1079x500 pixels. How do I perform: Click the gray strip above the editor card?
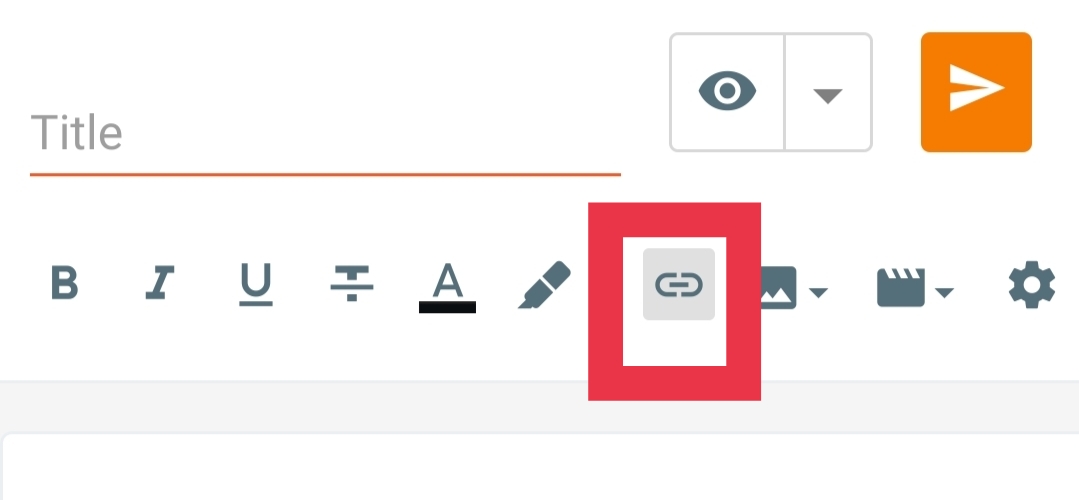pos(540,407)
